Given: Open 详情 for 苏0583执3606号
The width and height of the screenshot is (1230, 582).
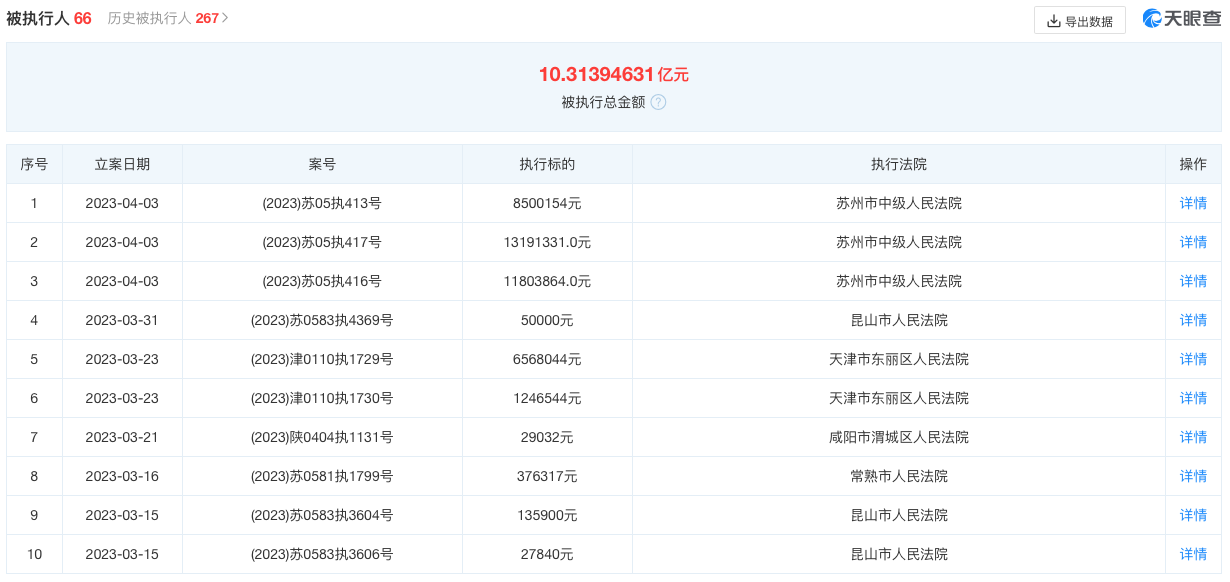Looking at the screenshot, I should click(x=1193, y=554).
